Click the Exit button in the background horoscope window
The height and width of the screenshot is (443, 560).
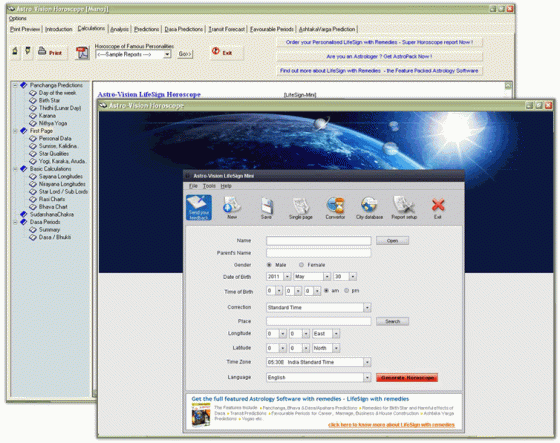(x=226, y=53)
